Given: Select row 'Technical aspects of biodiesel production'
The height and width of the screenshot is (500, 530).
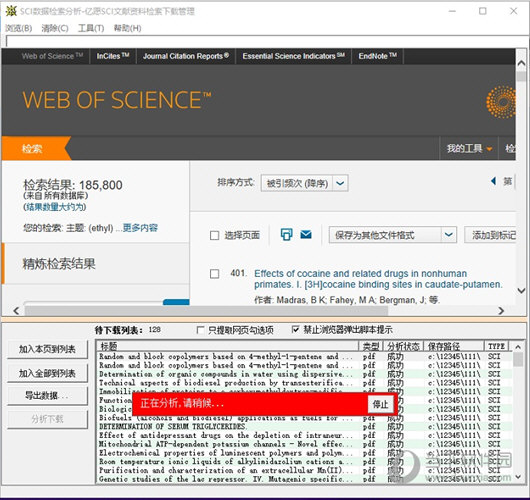Looking at the screenshot, I should click(304, 383).
